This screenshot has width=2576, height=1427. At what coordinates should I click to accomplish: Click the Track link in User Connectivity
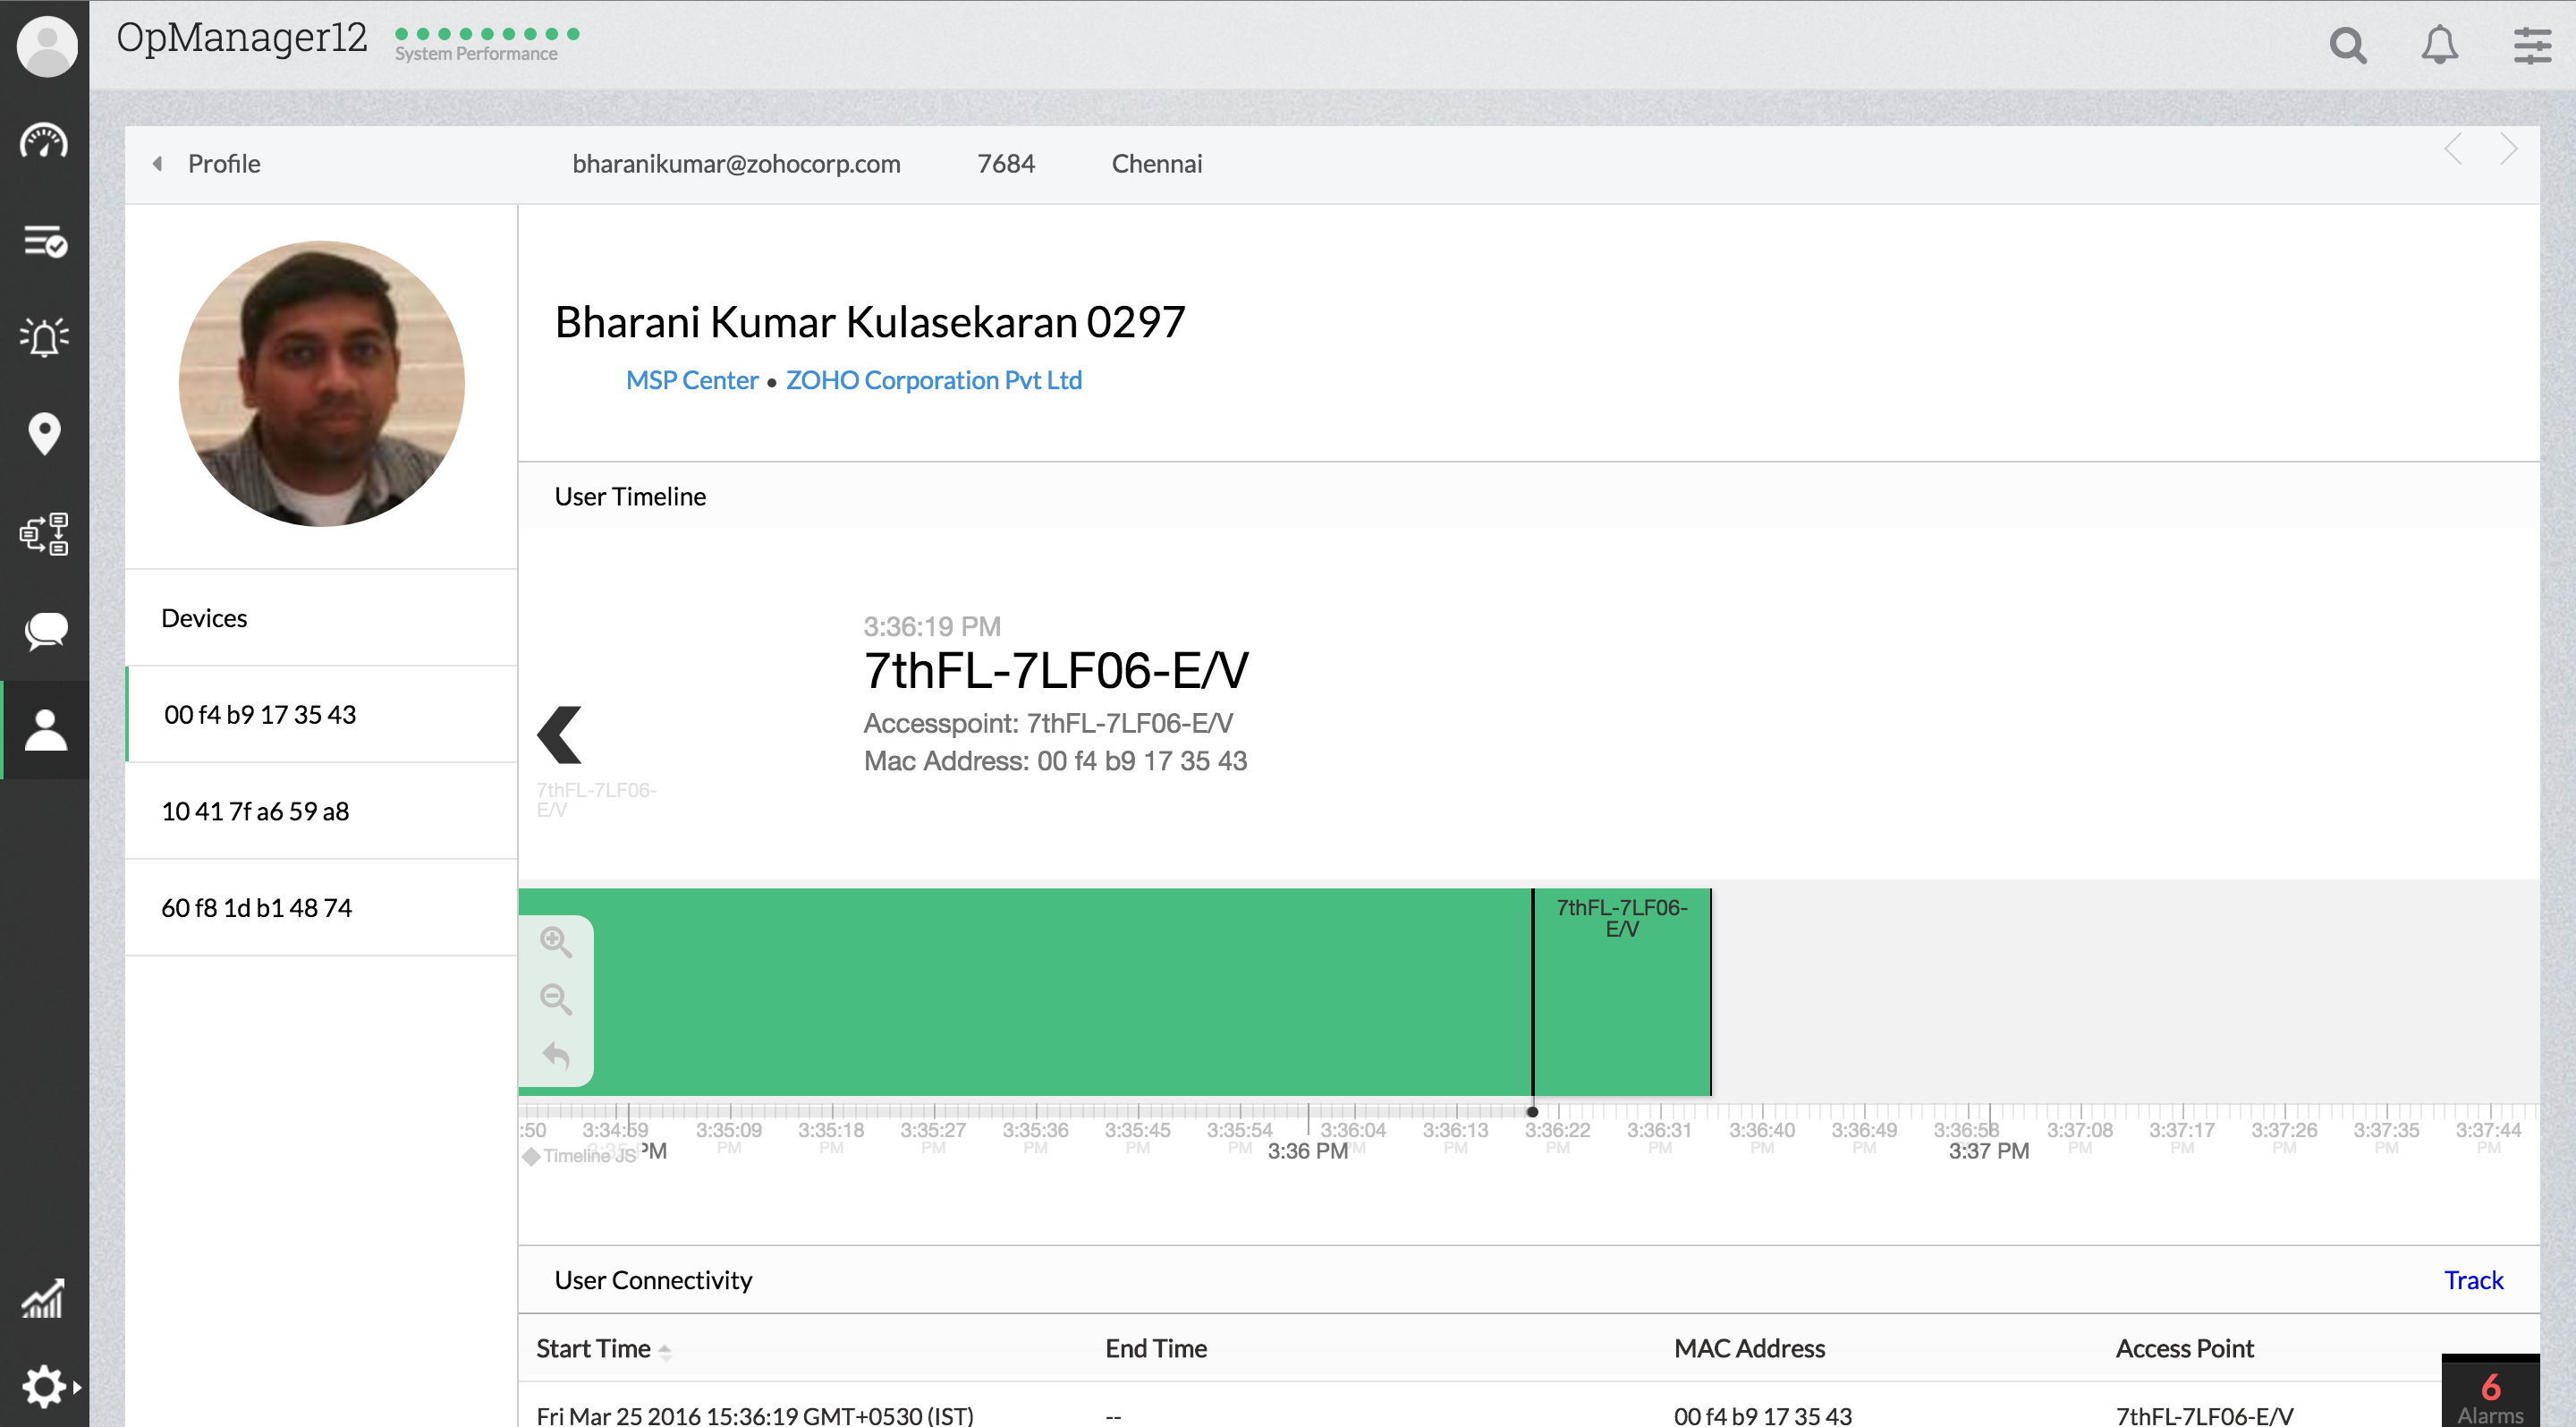[2473, 1280]
